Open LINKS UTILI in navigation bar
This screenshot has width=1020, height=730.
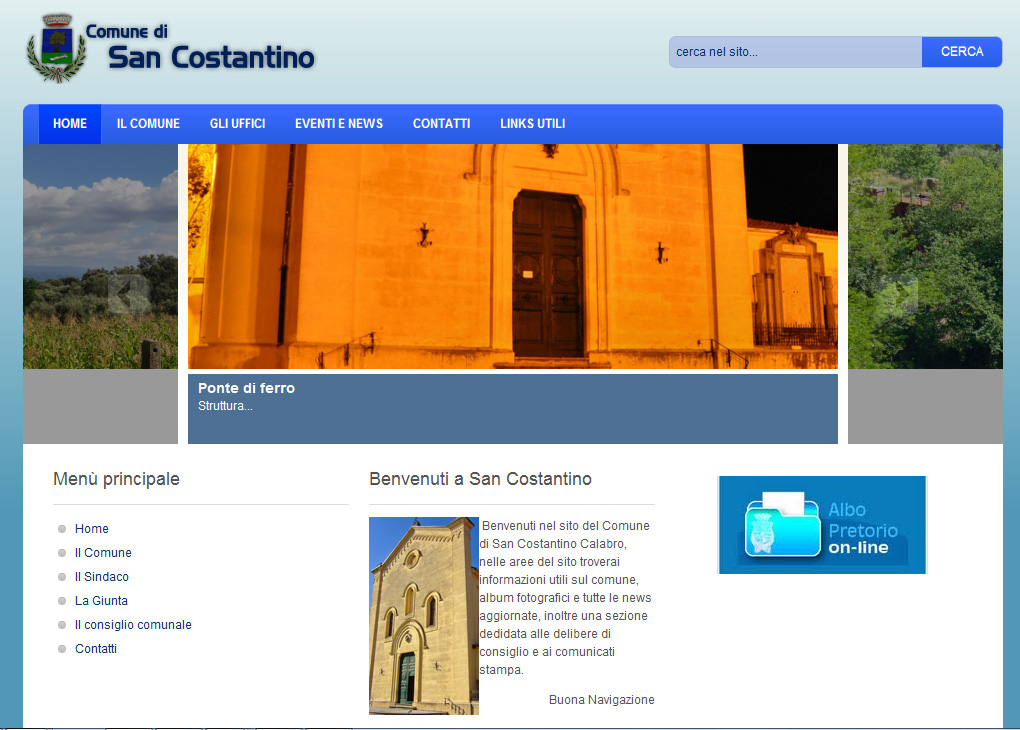pos(532,124)
